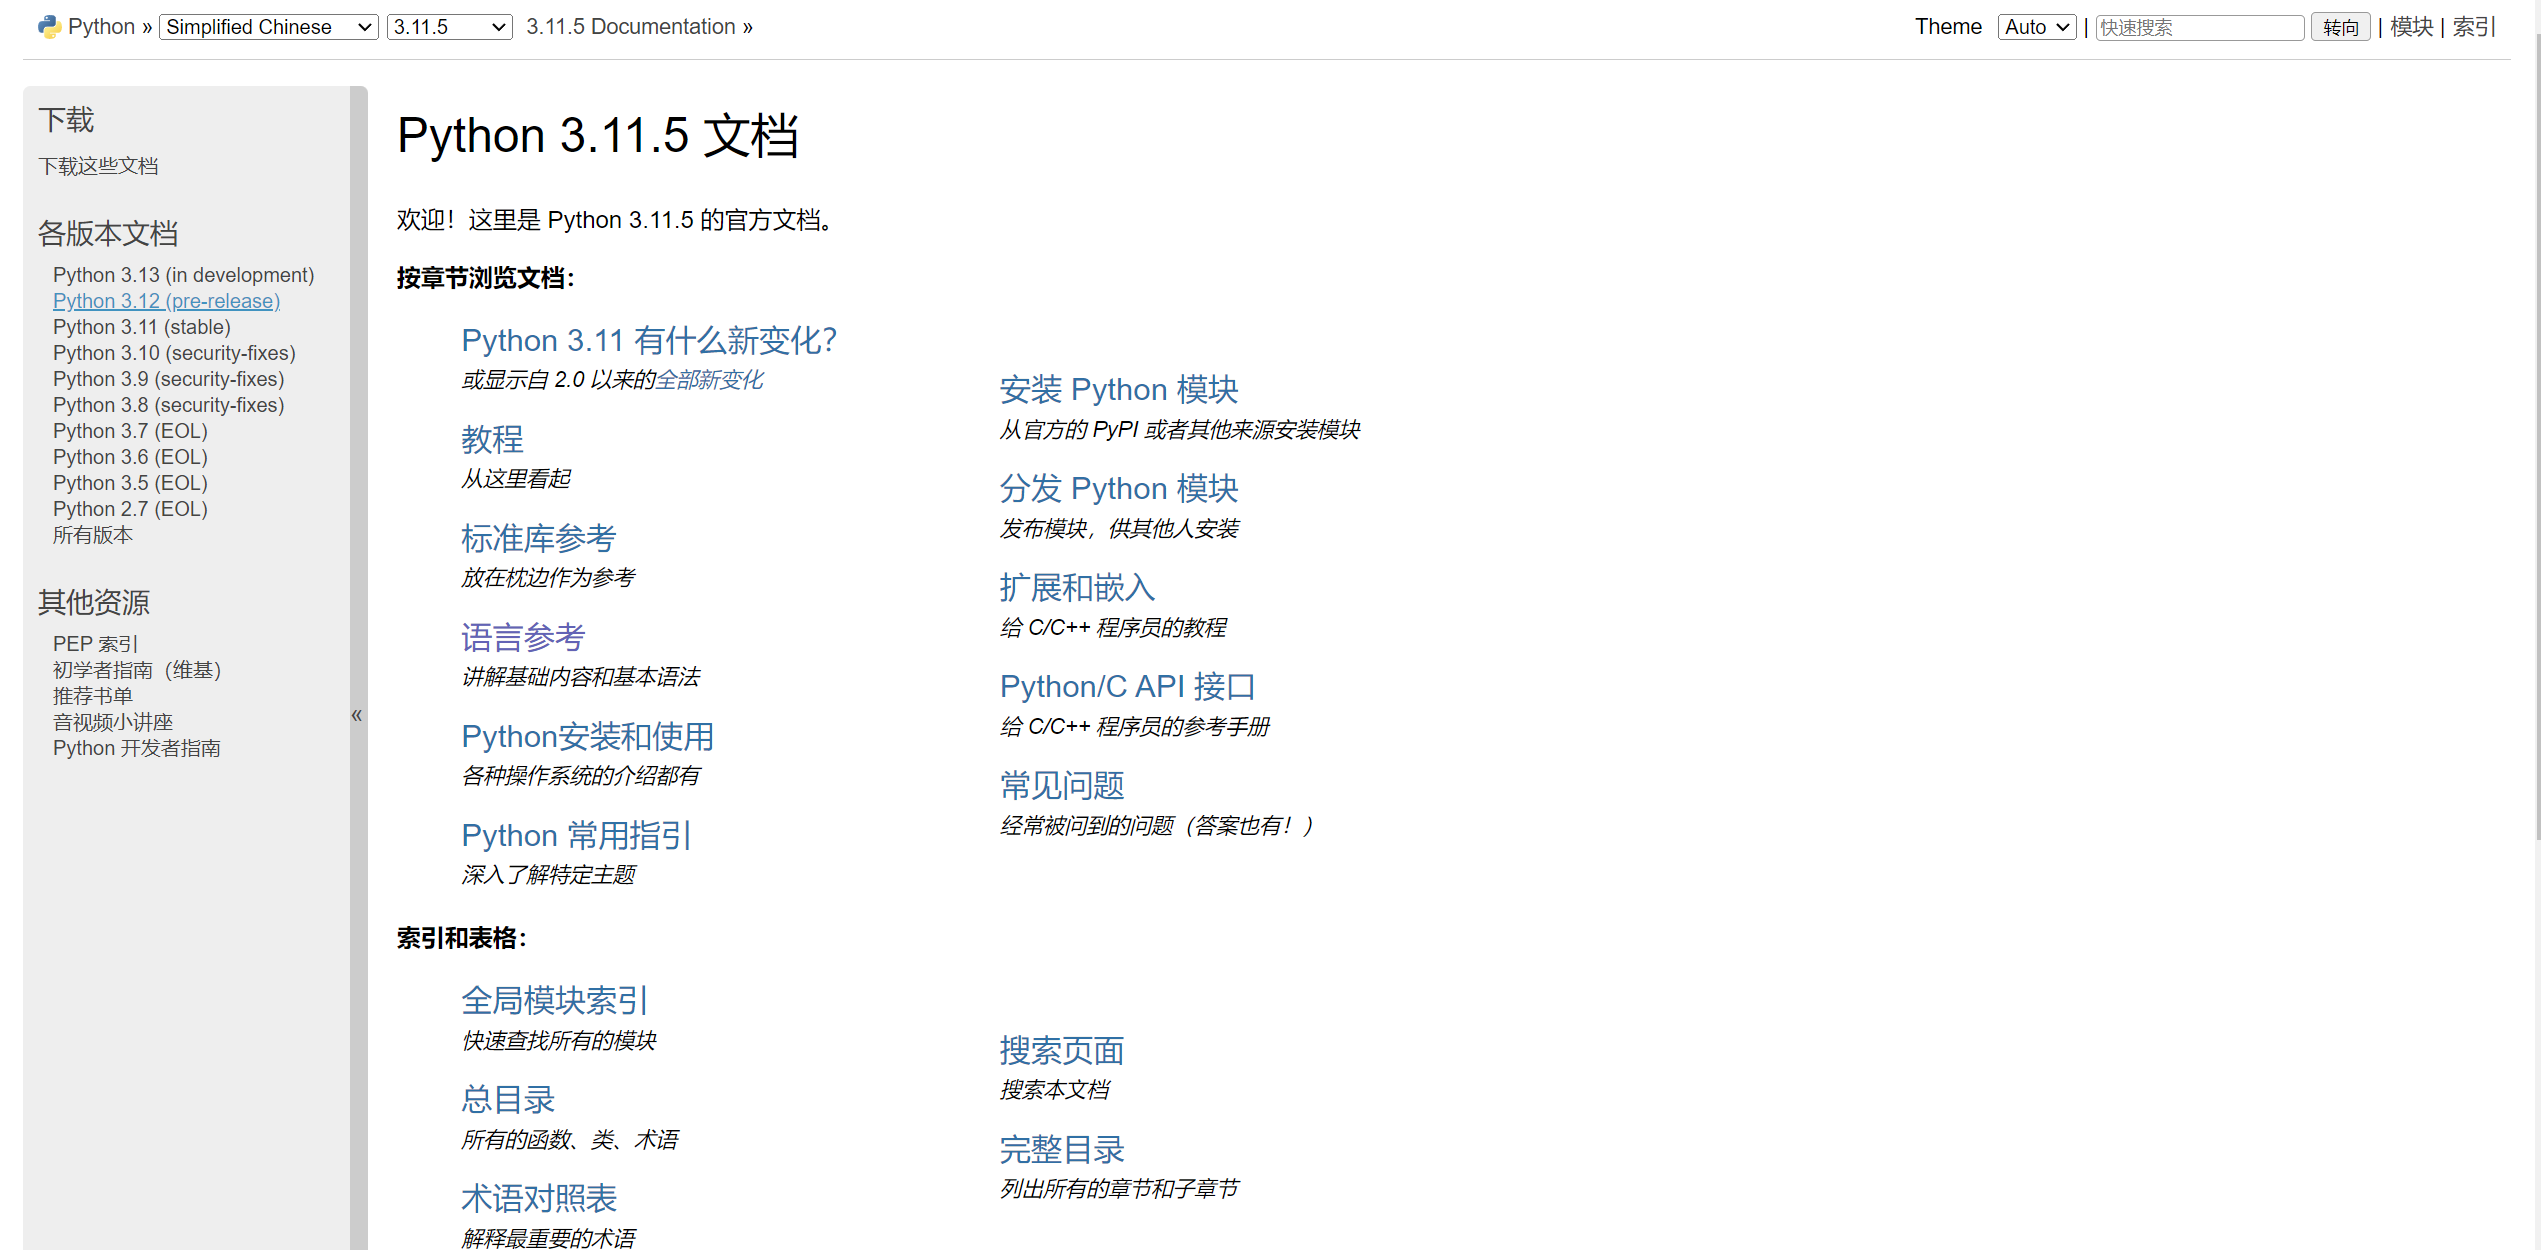Image resolution: width=2541 pixels, height=1250 pixels.
Task: Open the 全部新变化 link
Action: point(709,380)
